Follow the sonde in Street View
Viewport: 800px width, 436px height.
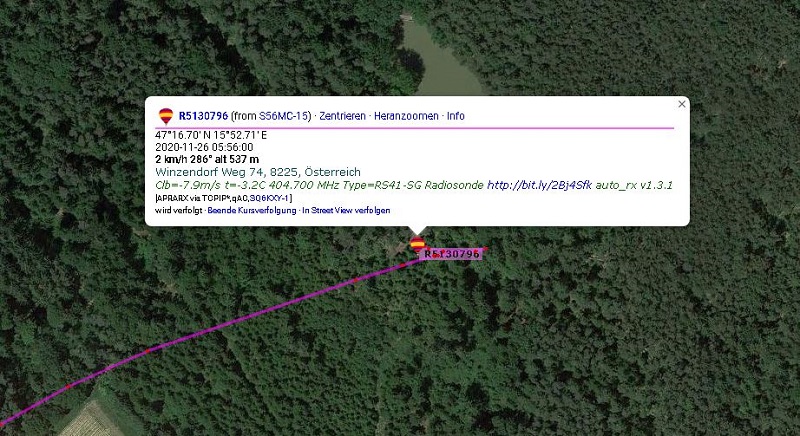[x=346, y=210]
